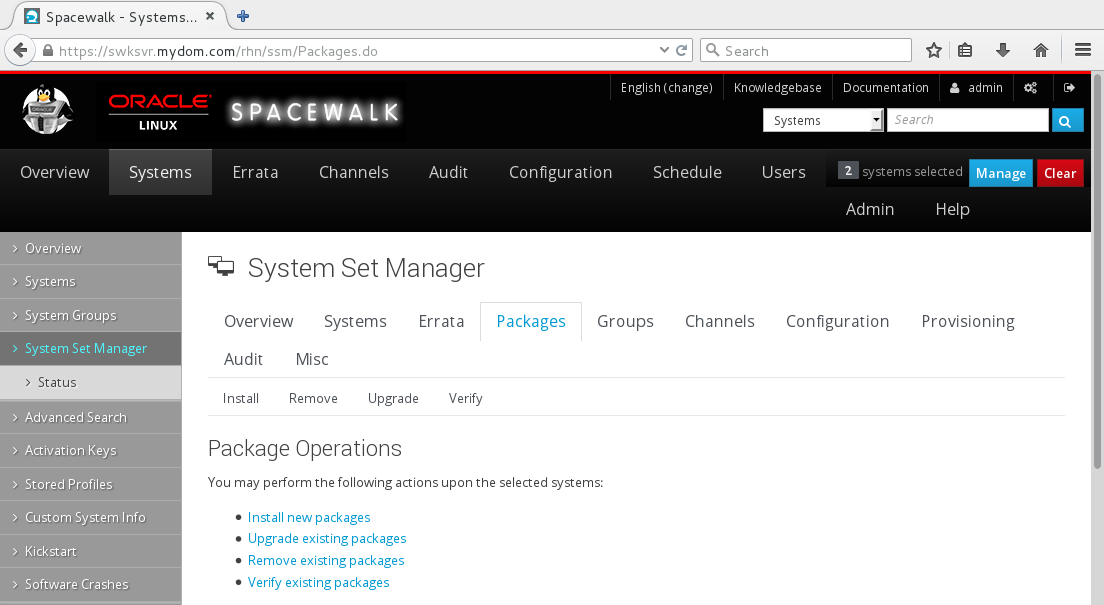
Task: Open the admin user account link
Action: click(977, 88)
